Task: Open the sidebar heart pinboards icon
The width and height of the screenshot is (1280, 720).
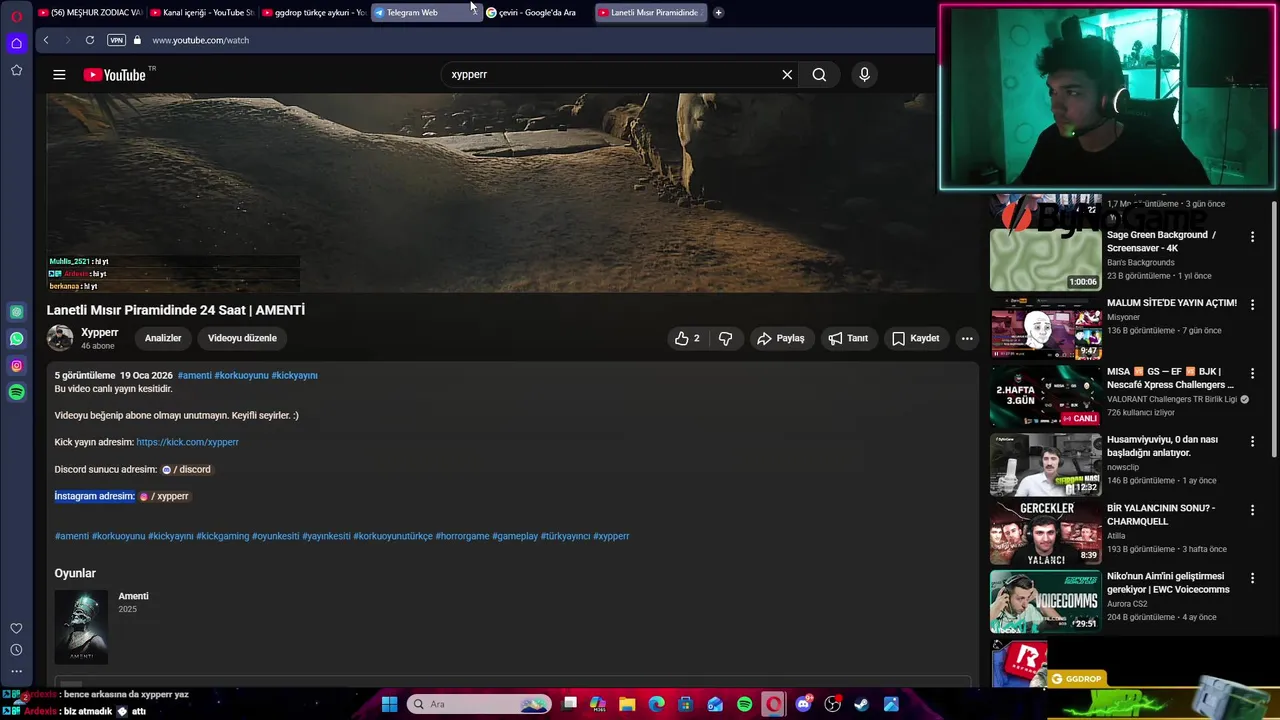Action: click(16, 628)
